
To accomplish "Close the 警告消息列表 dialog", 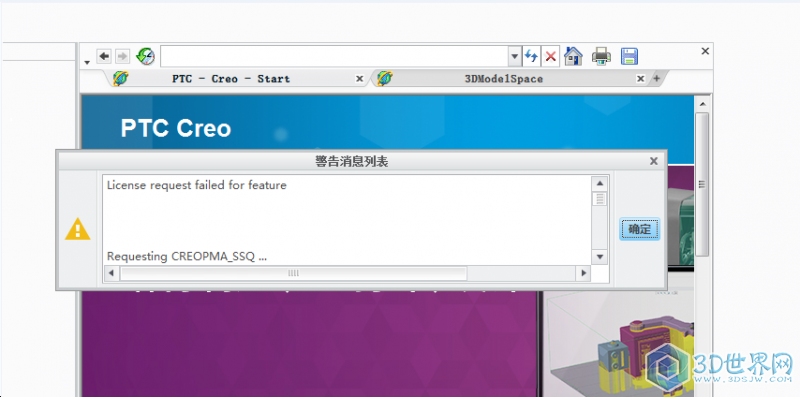I will click(x=654, y=161).
